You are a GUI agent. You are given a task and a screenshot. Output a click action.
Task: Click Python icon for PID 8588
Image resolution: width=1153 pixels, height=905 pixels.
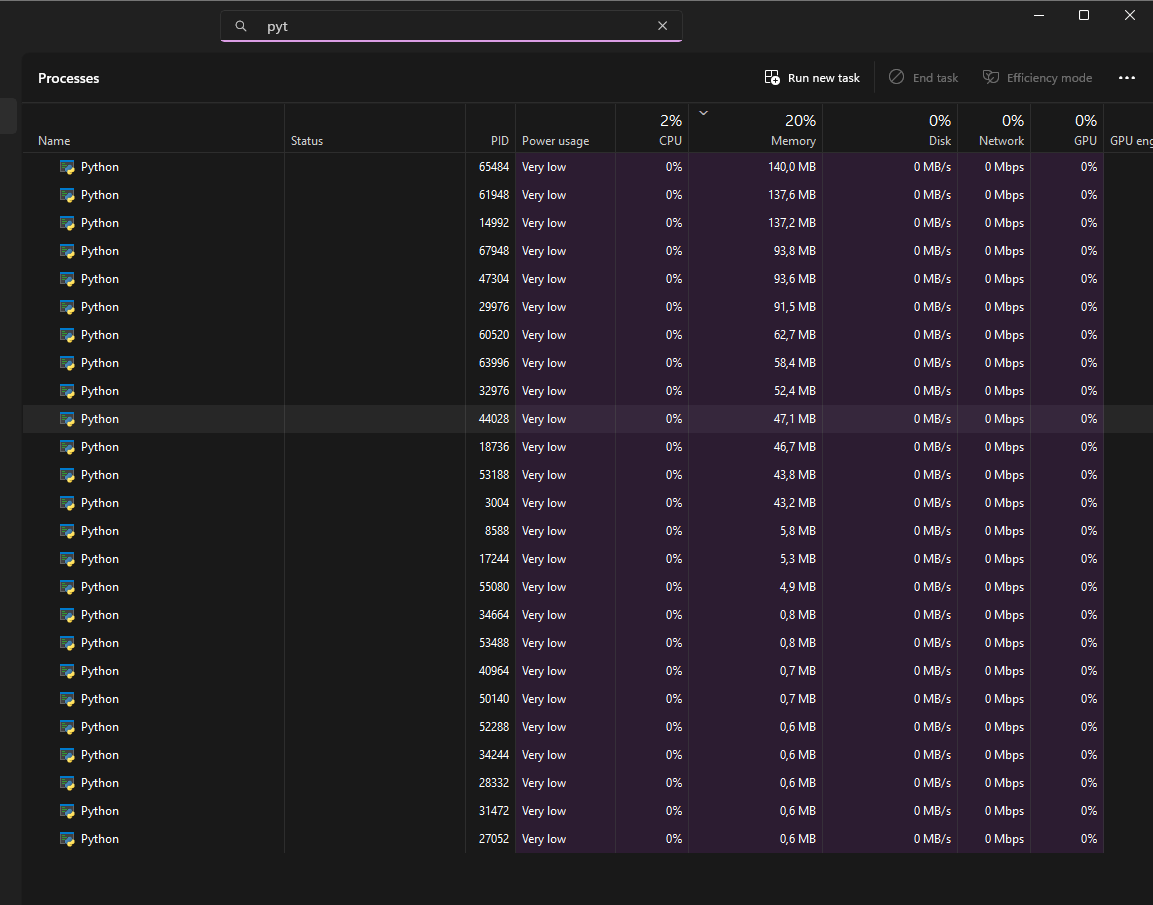pos(67,531)
